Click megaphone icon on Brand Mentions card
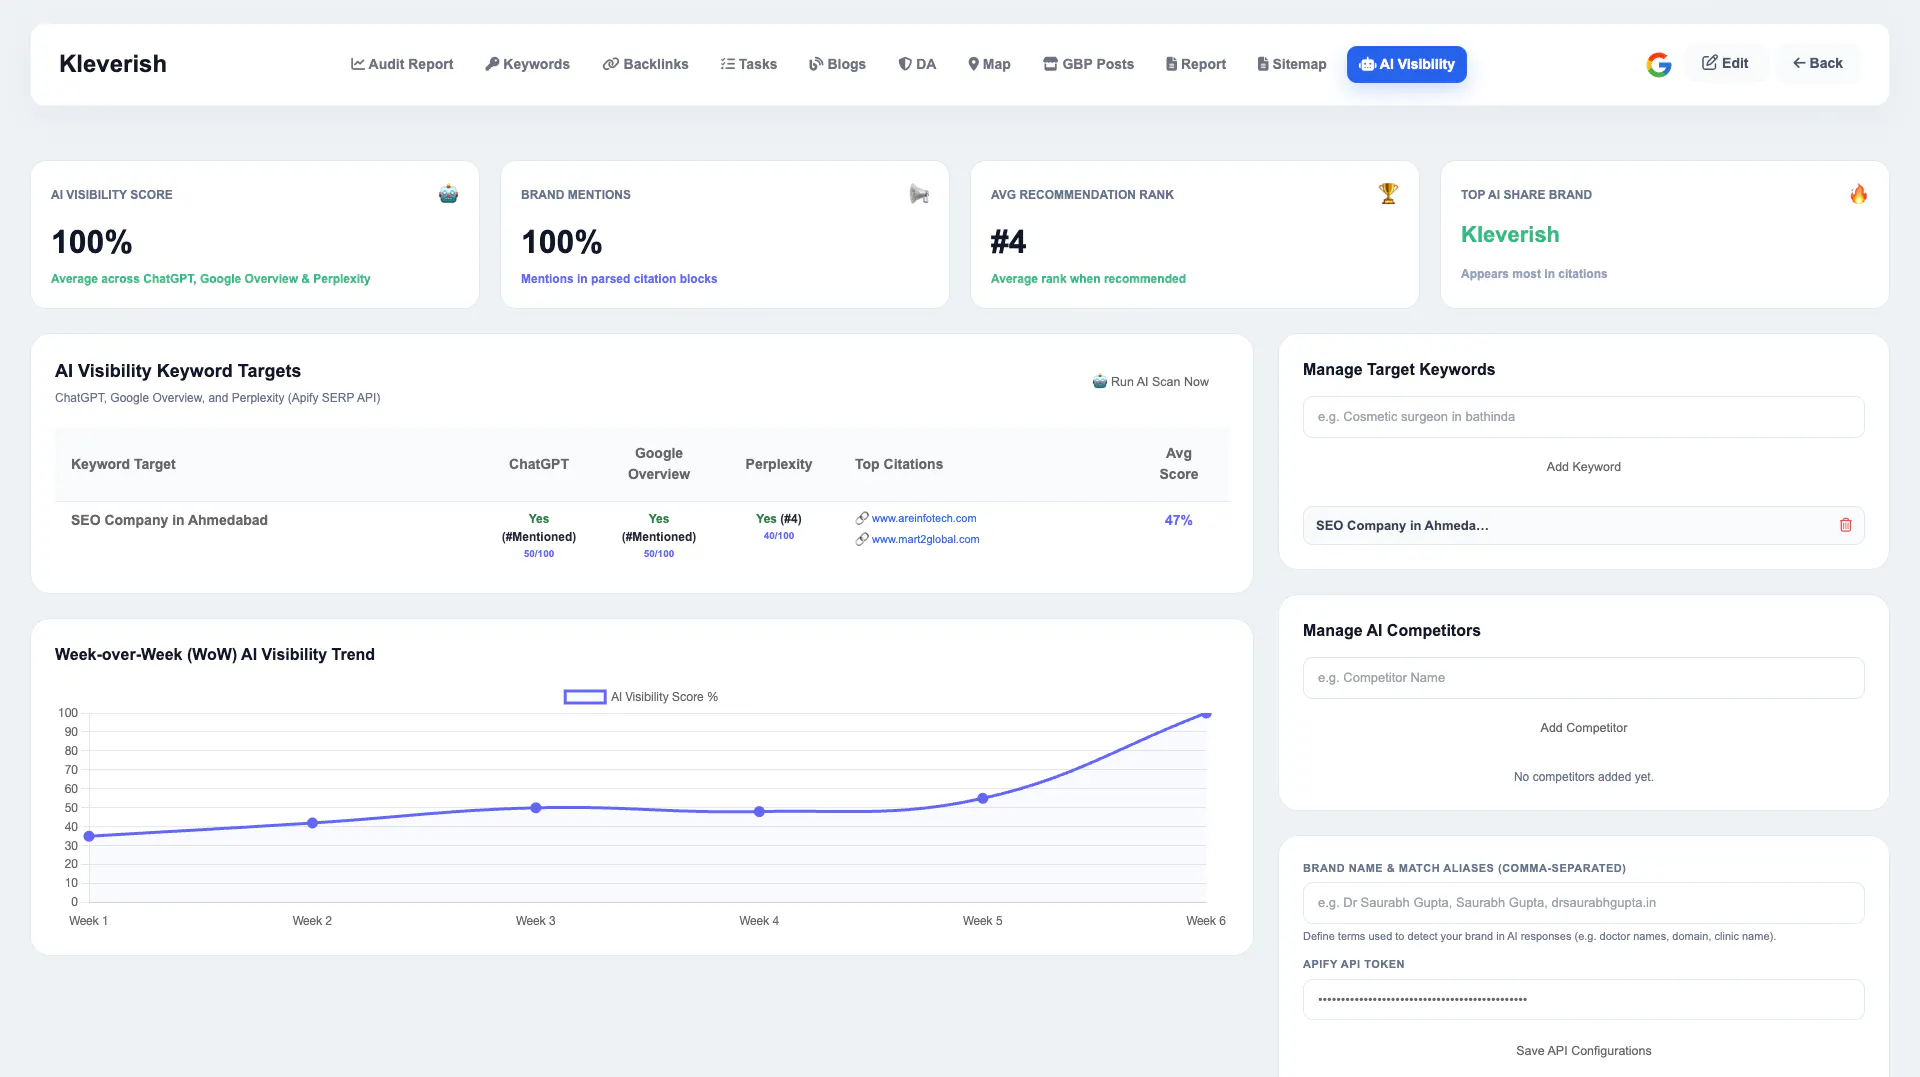 click(919, 194)
